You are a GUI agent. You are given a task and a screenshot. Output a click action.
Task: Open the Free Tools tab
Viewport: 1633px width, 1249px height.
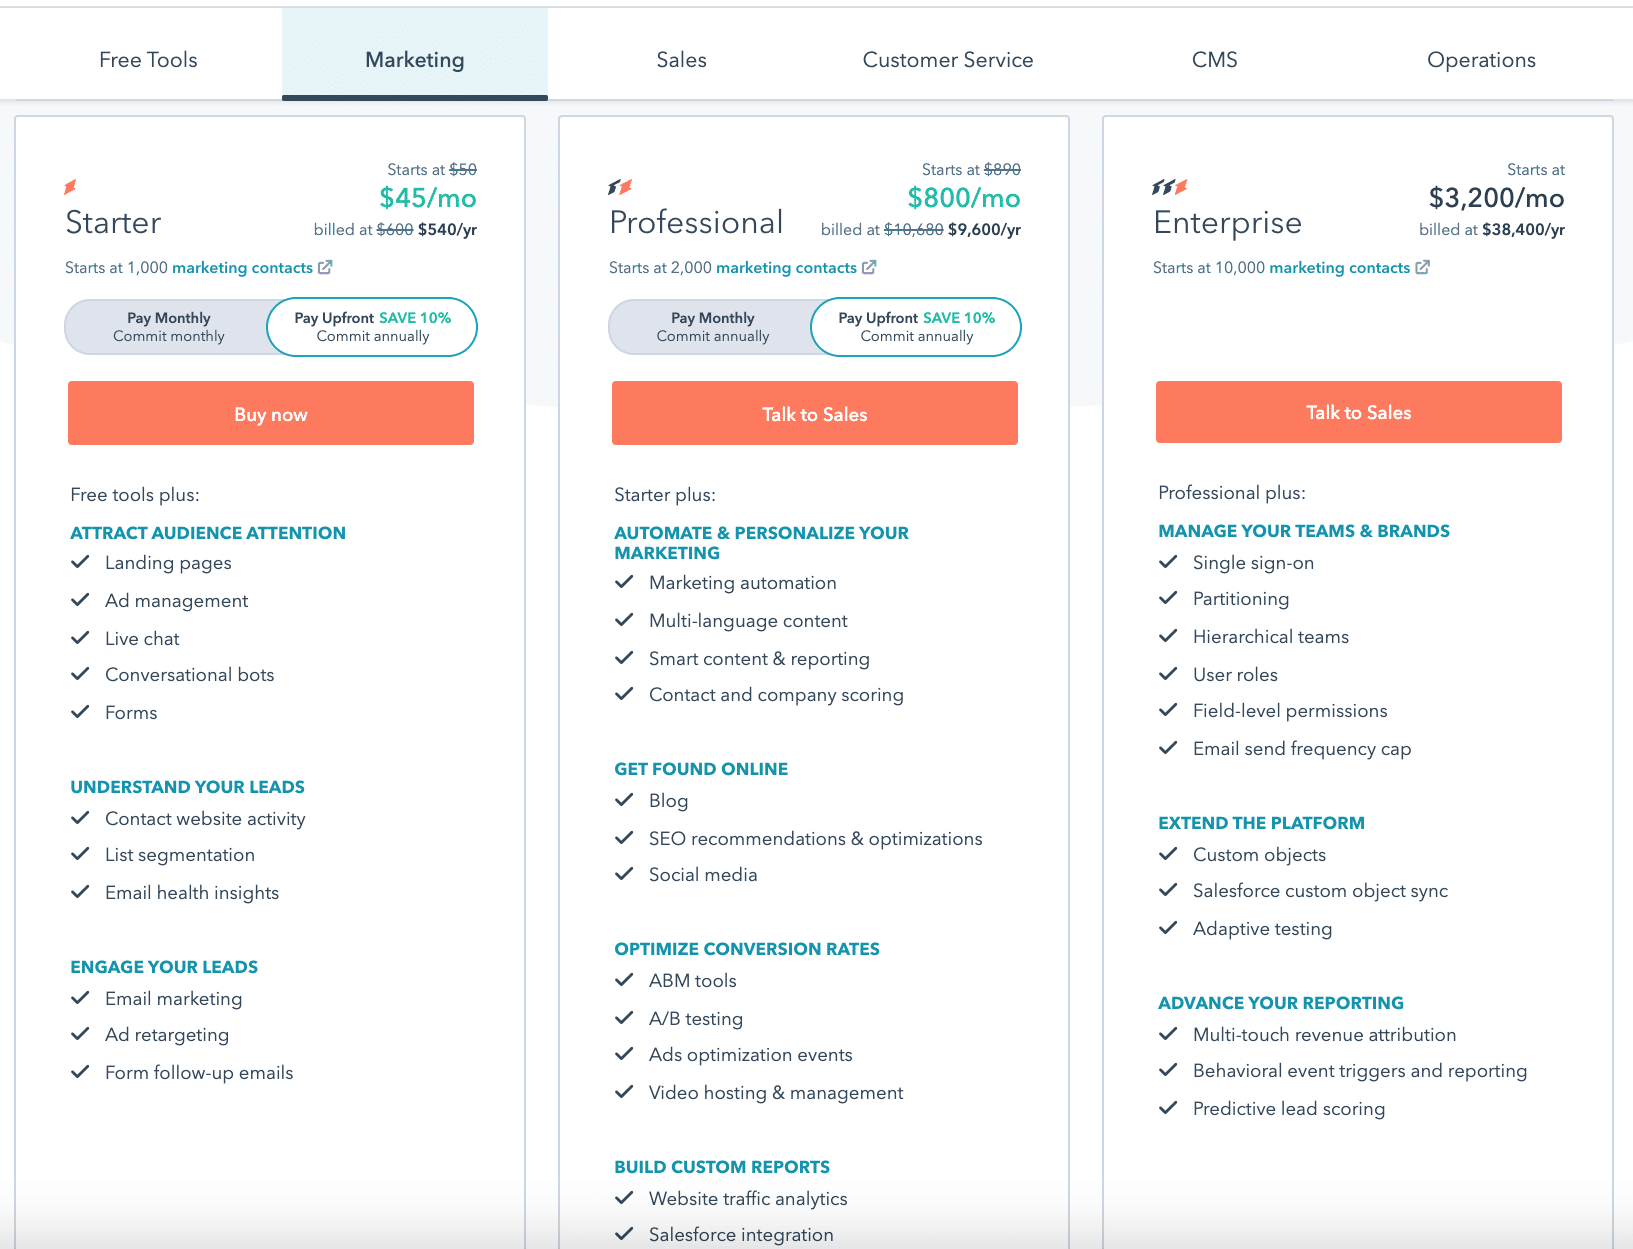[x=147, y=59]
